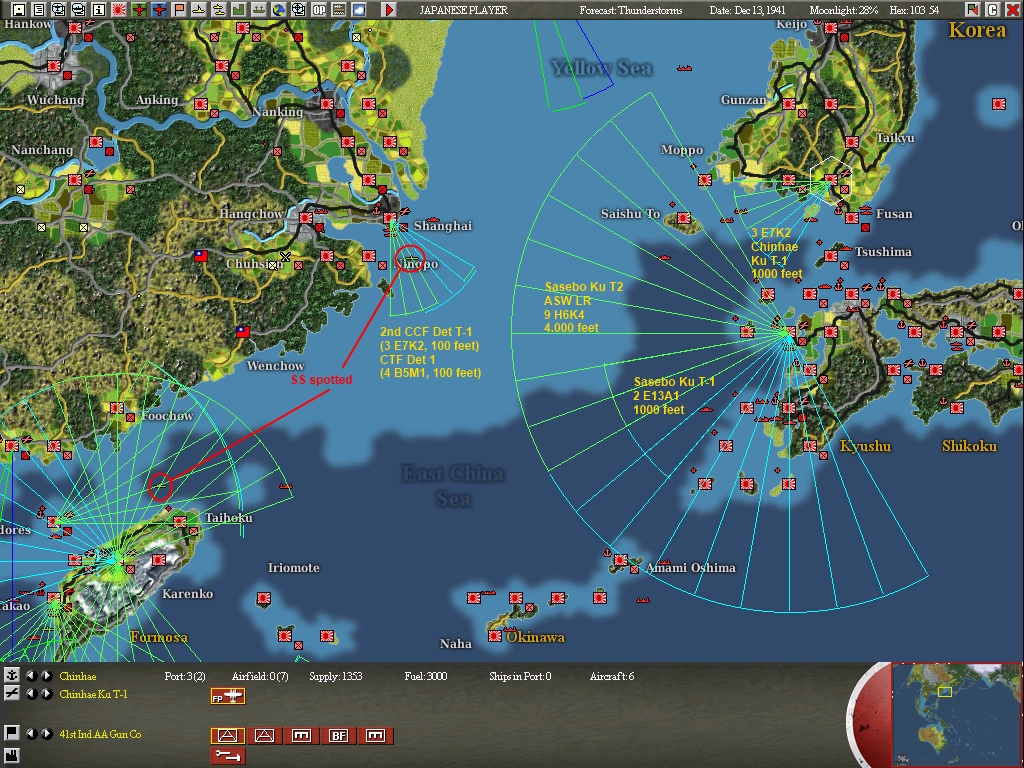
Task: Select the Japanese base marker at Saishu To
Action: point(684,217)
